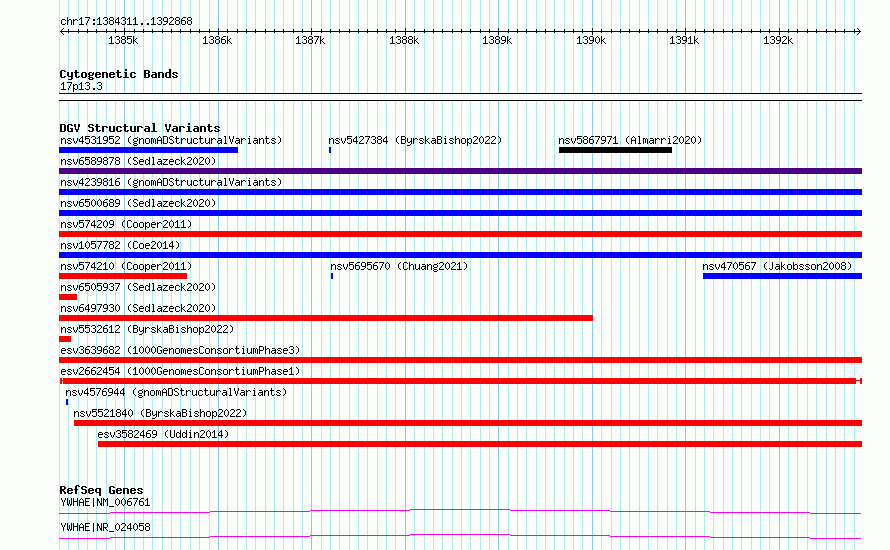Click the DGV Structural Variants track title

click(x=140, y=128)
